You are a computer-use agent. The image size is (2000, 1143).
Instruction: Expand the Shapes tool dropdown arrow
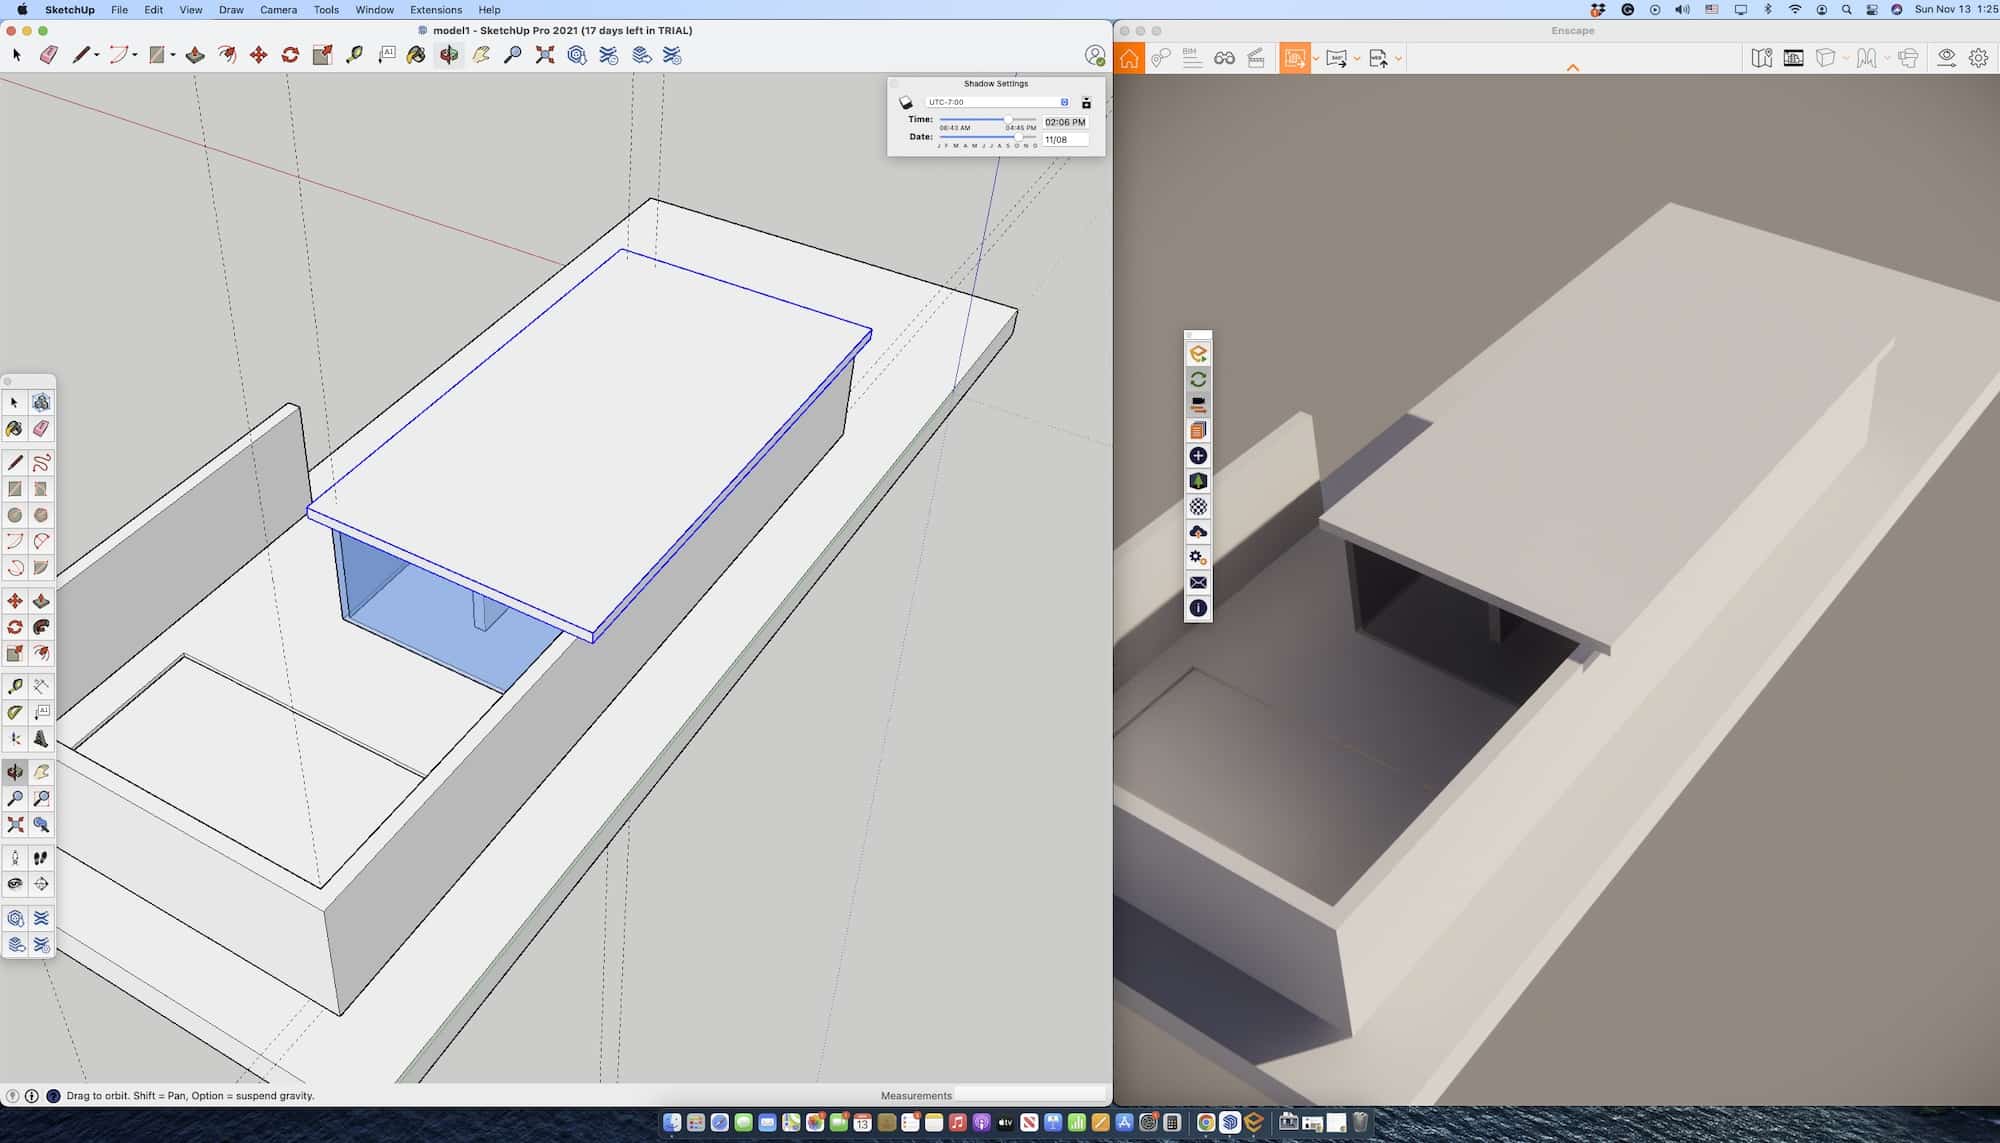tap(173, 56)
